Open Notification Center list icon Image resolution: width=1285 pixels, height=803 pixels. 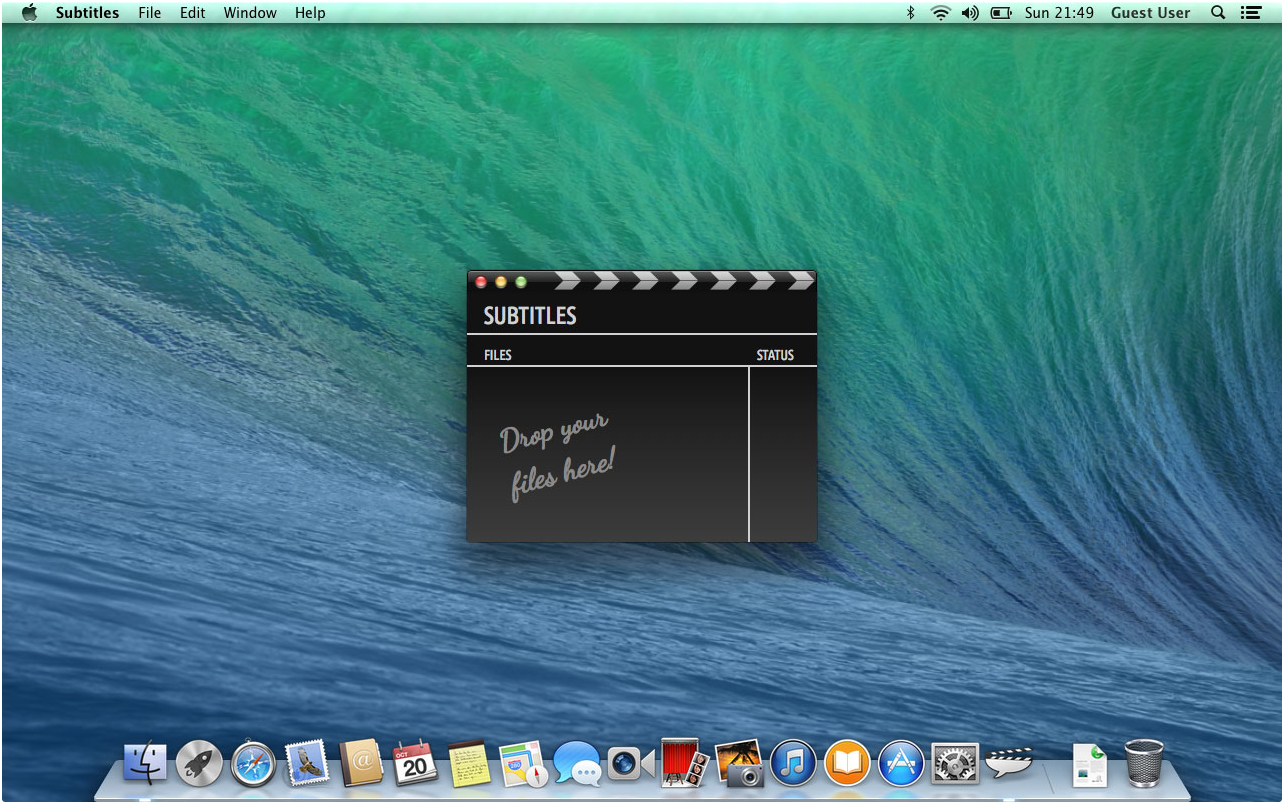pyautogui.click(x=1250, y=13)
